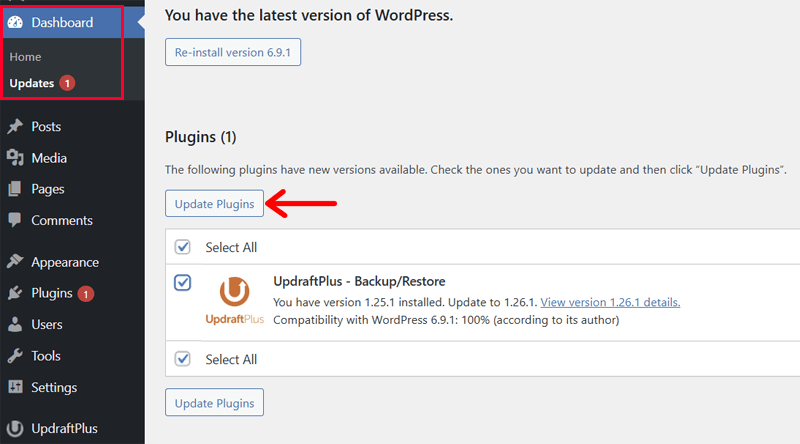Screen dimensions: 800x444
Task: Click the Plugins notification badge
Action: 86,293
